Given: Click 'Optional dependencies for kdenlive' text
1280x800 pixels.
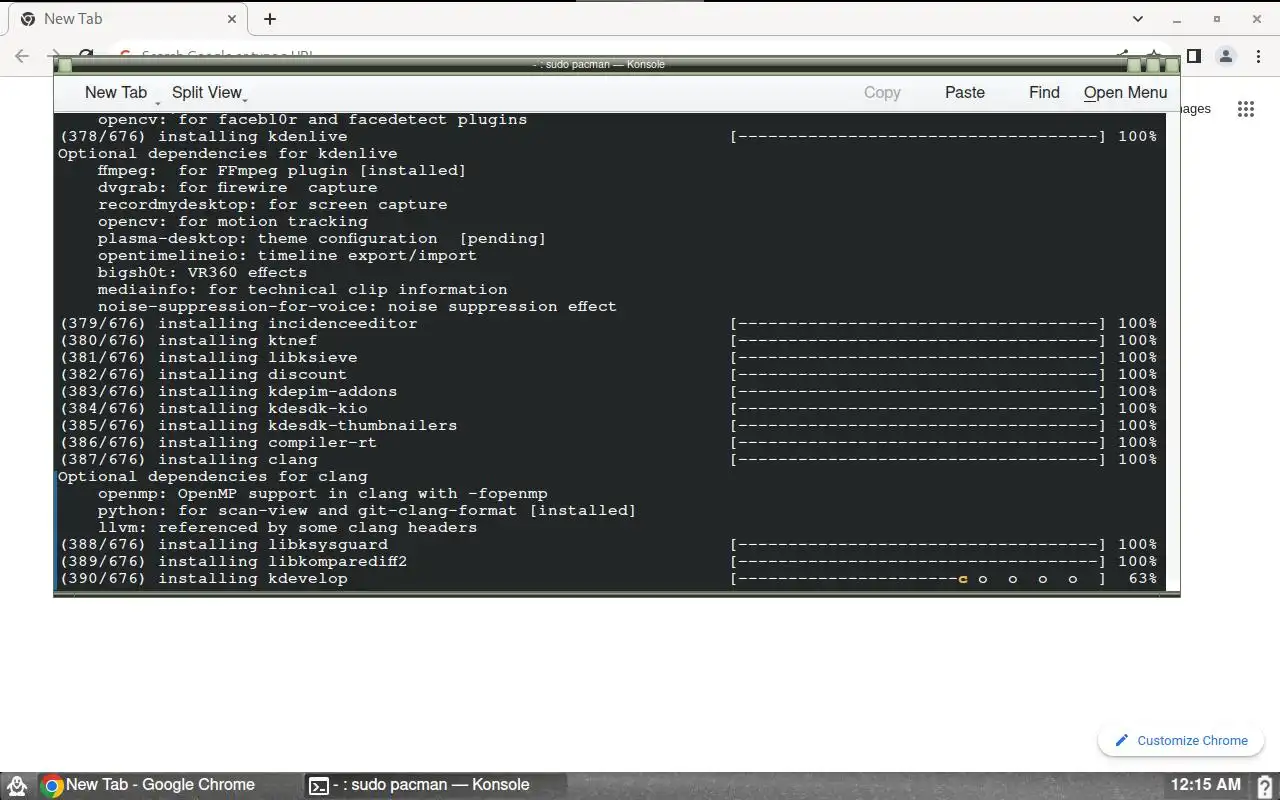Looking at the screenshot, I should pyautogui.click(x=228, y=153).
